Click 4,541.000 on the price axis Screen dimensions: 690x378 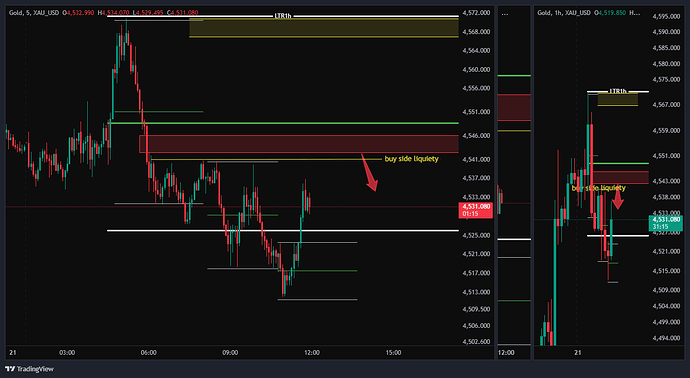pos(476,160)
